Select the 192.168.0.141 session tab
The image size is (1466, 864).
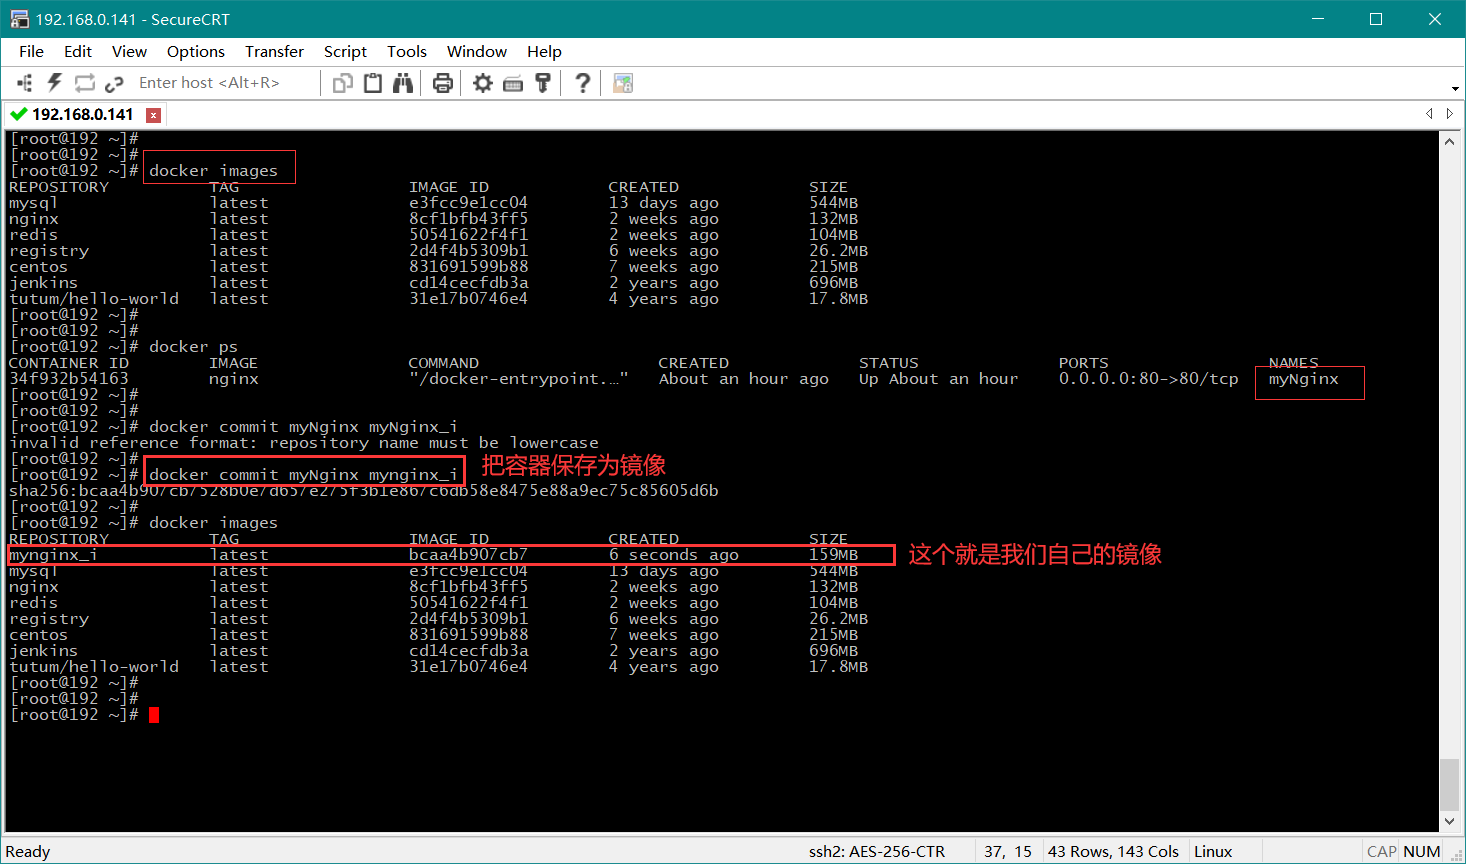[x=82, y=114]
